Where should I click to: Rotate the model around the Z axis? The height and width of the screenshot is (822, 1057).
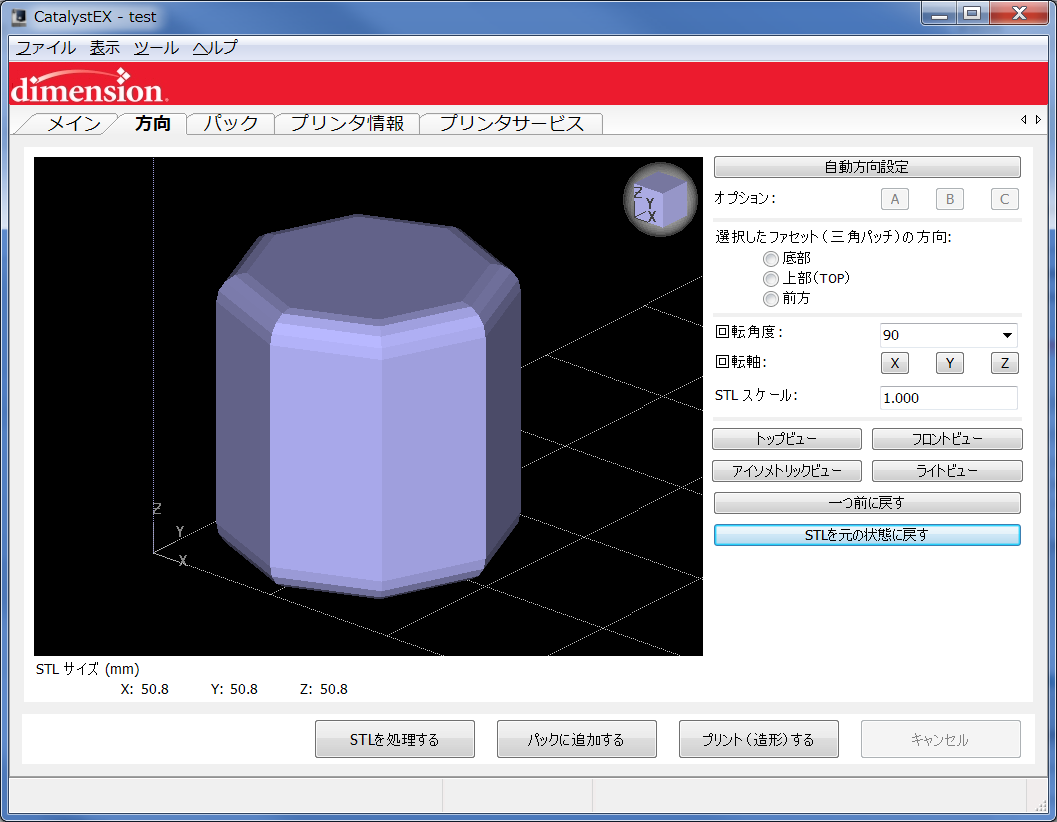[x=1004, y=363]
